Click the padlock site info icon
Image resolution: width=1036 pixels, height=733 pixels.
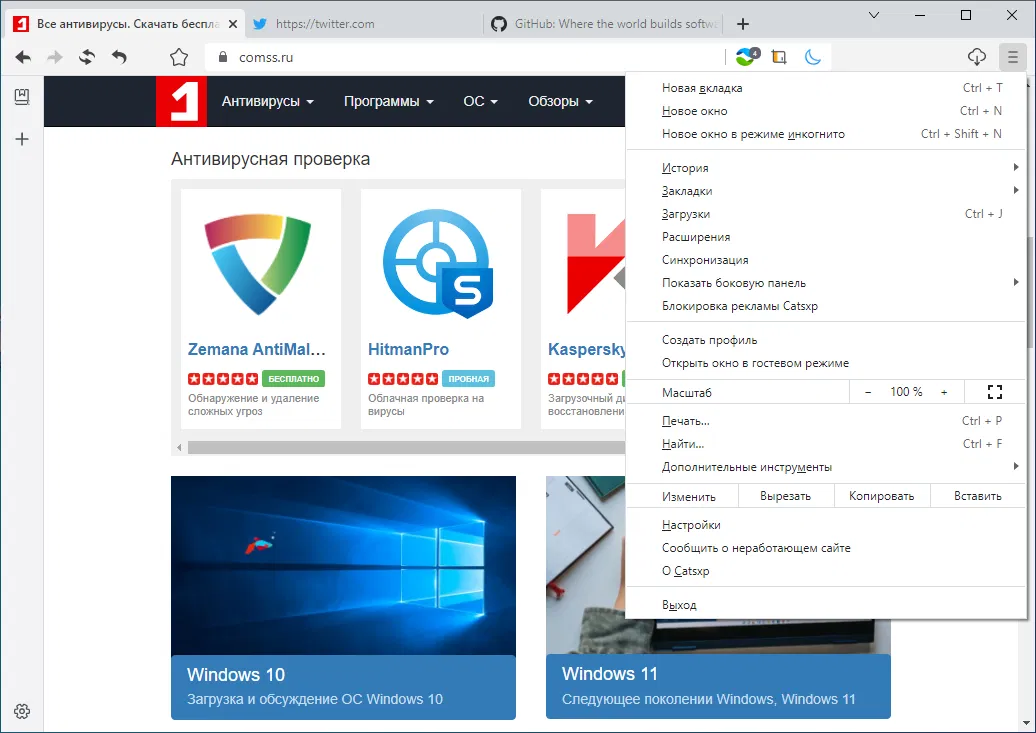pyautogui.click(x=223, y=58)
